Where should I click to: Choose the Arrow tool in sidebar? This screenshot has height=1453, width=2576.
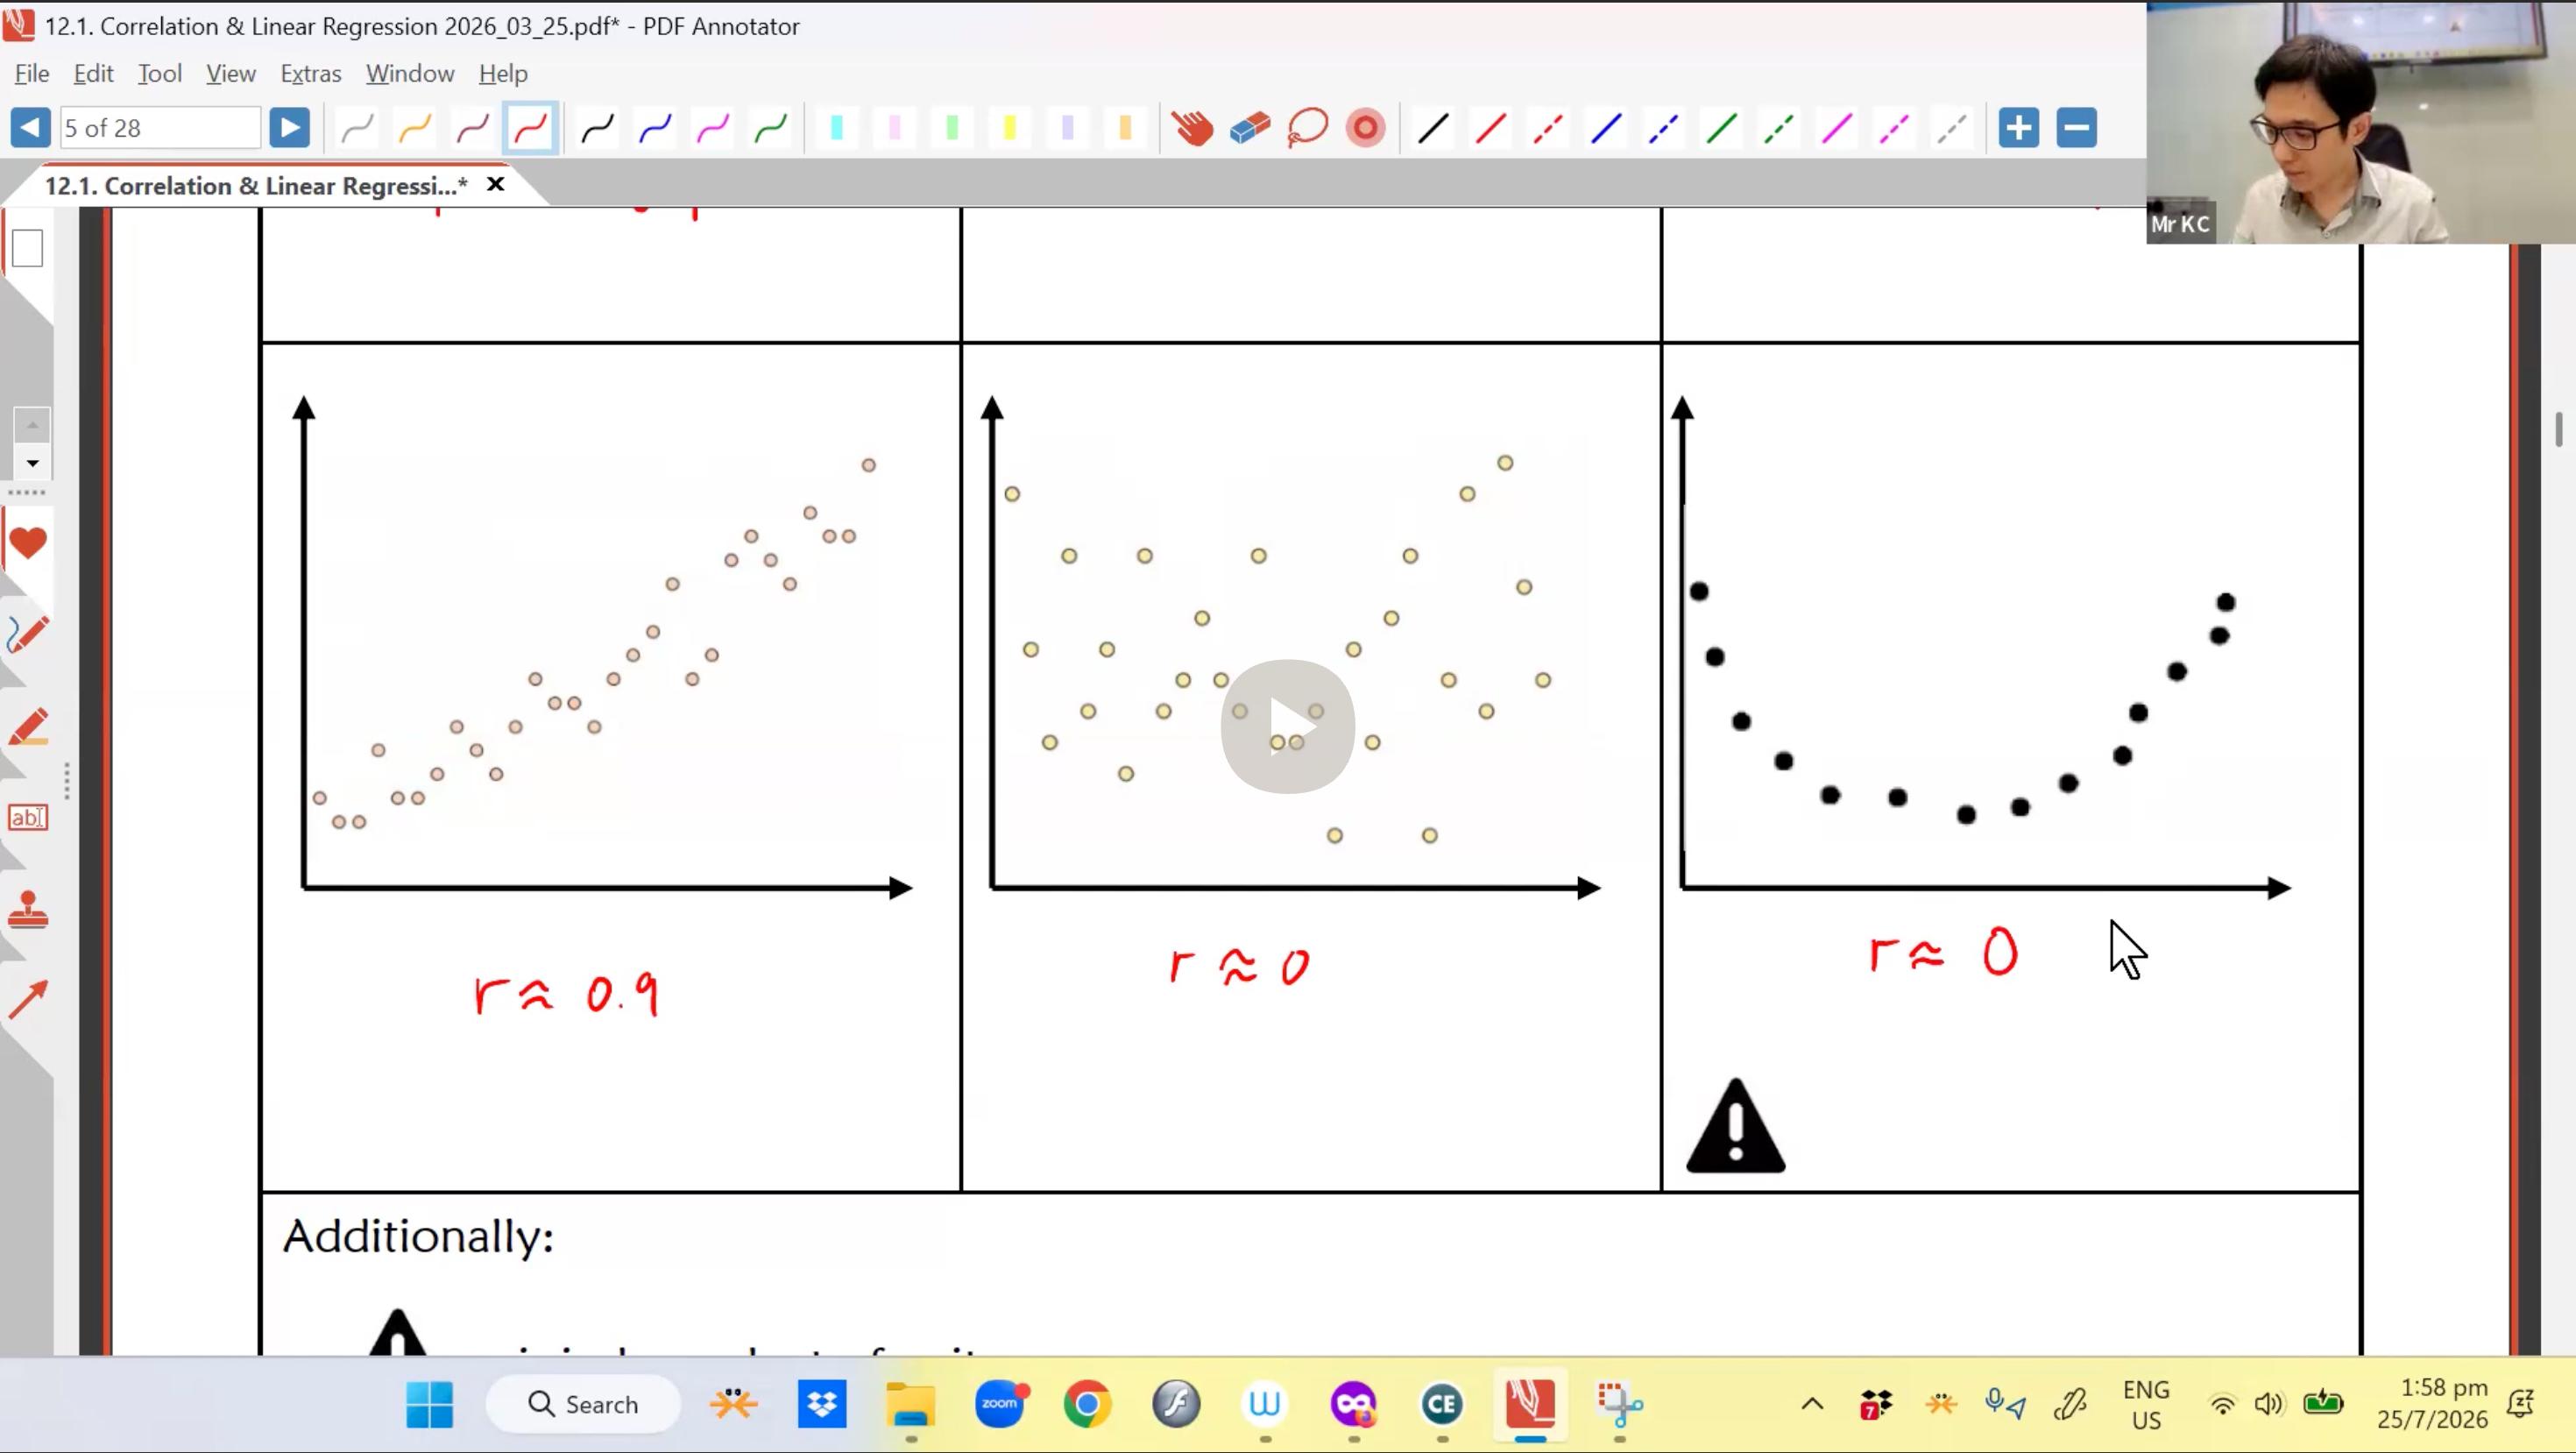tap(27, 1000)
